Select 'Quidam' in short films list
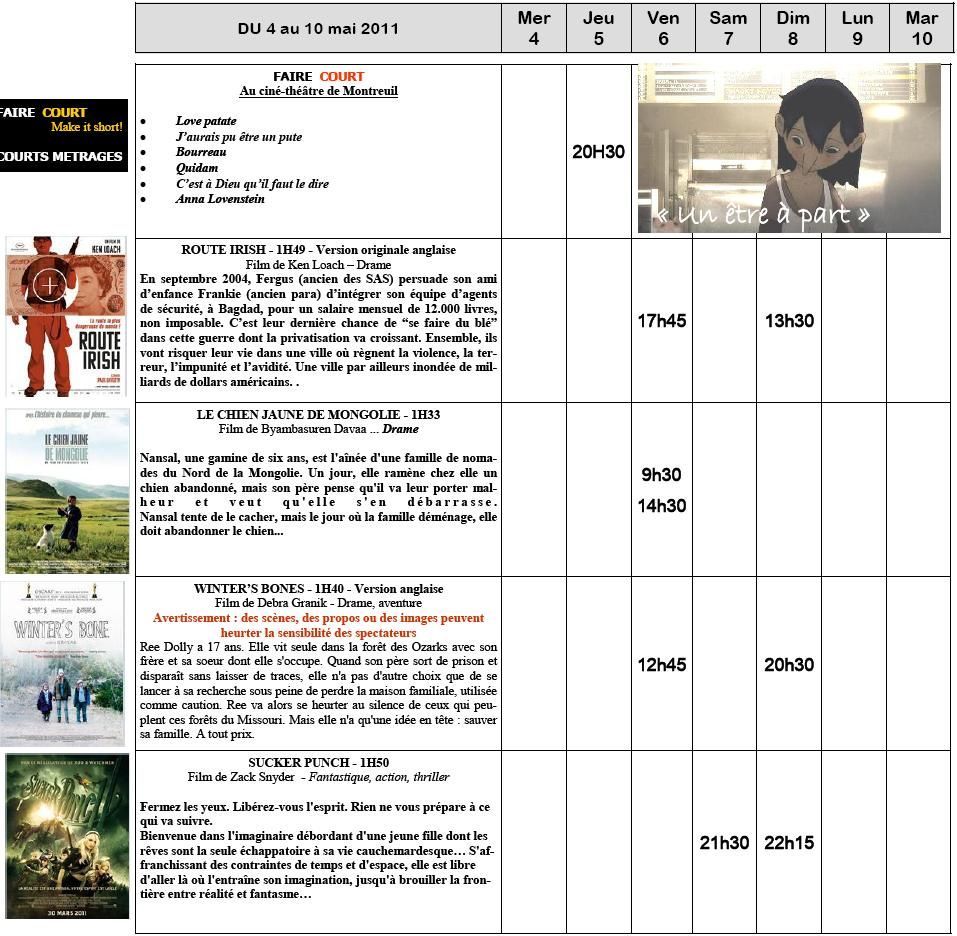The image size is (957, 936). tap(197, 168)
